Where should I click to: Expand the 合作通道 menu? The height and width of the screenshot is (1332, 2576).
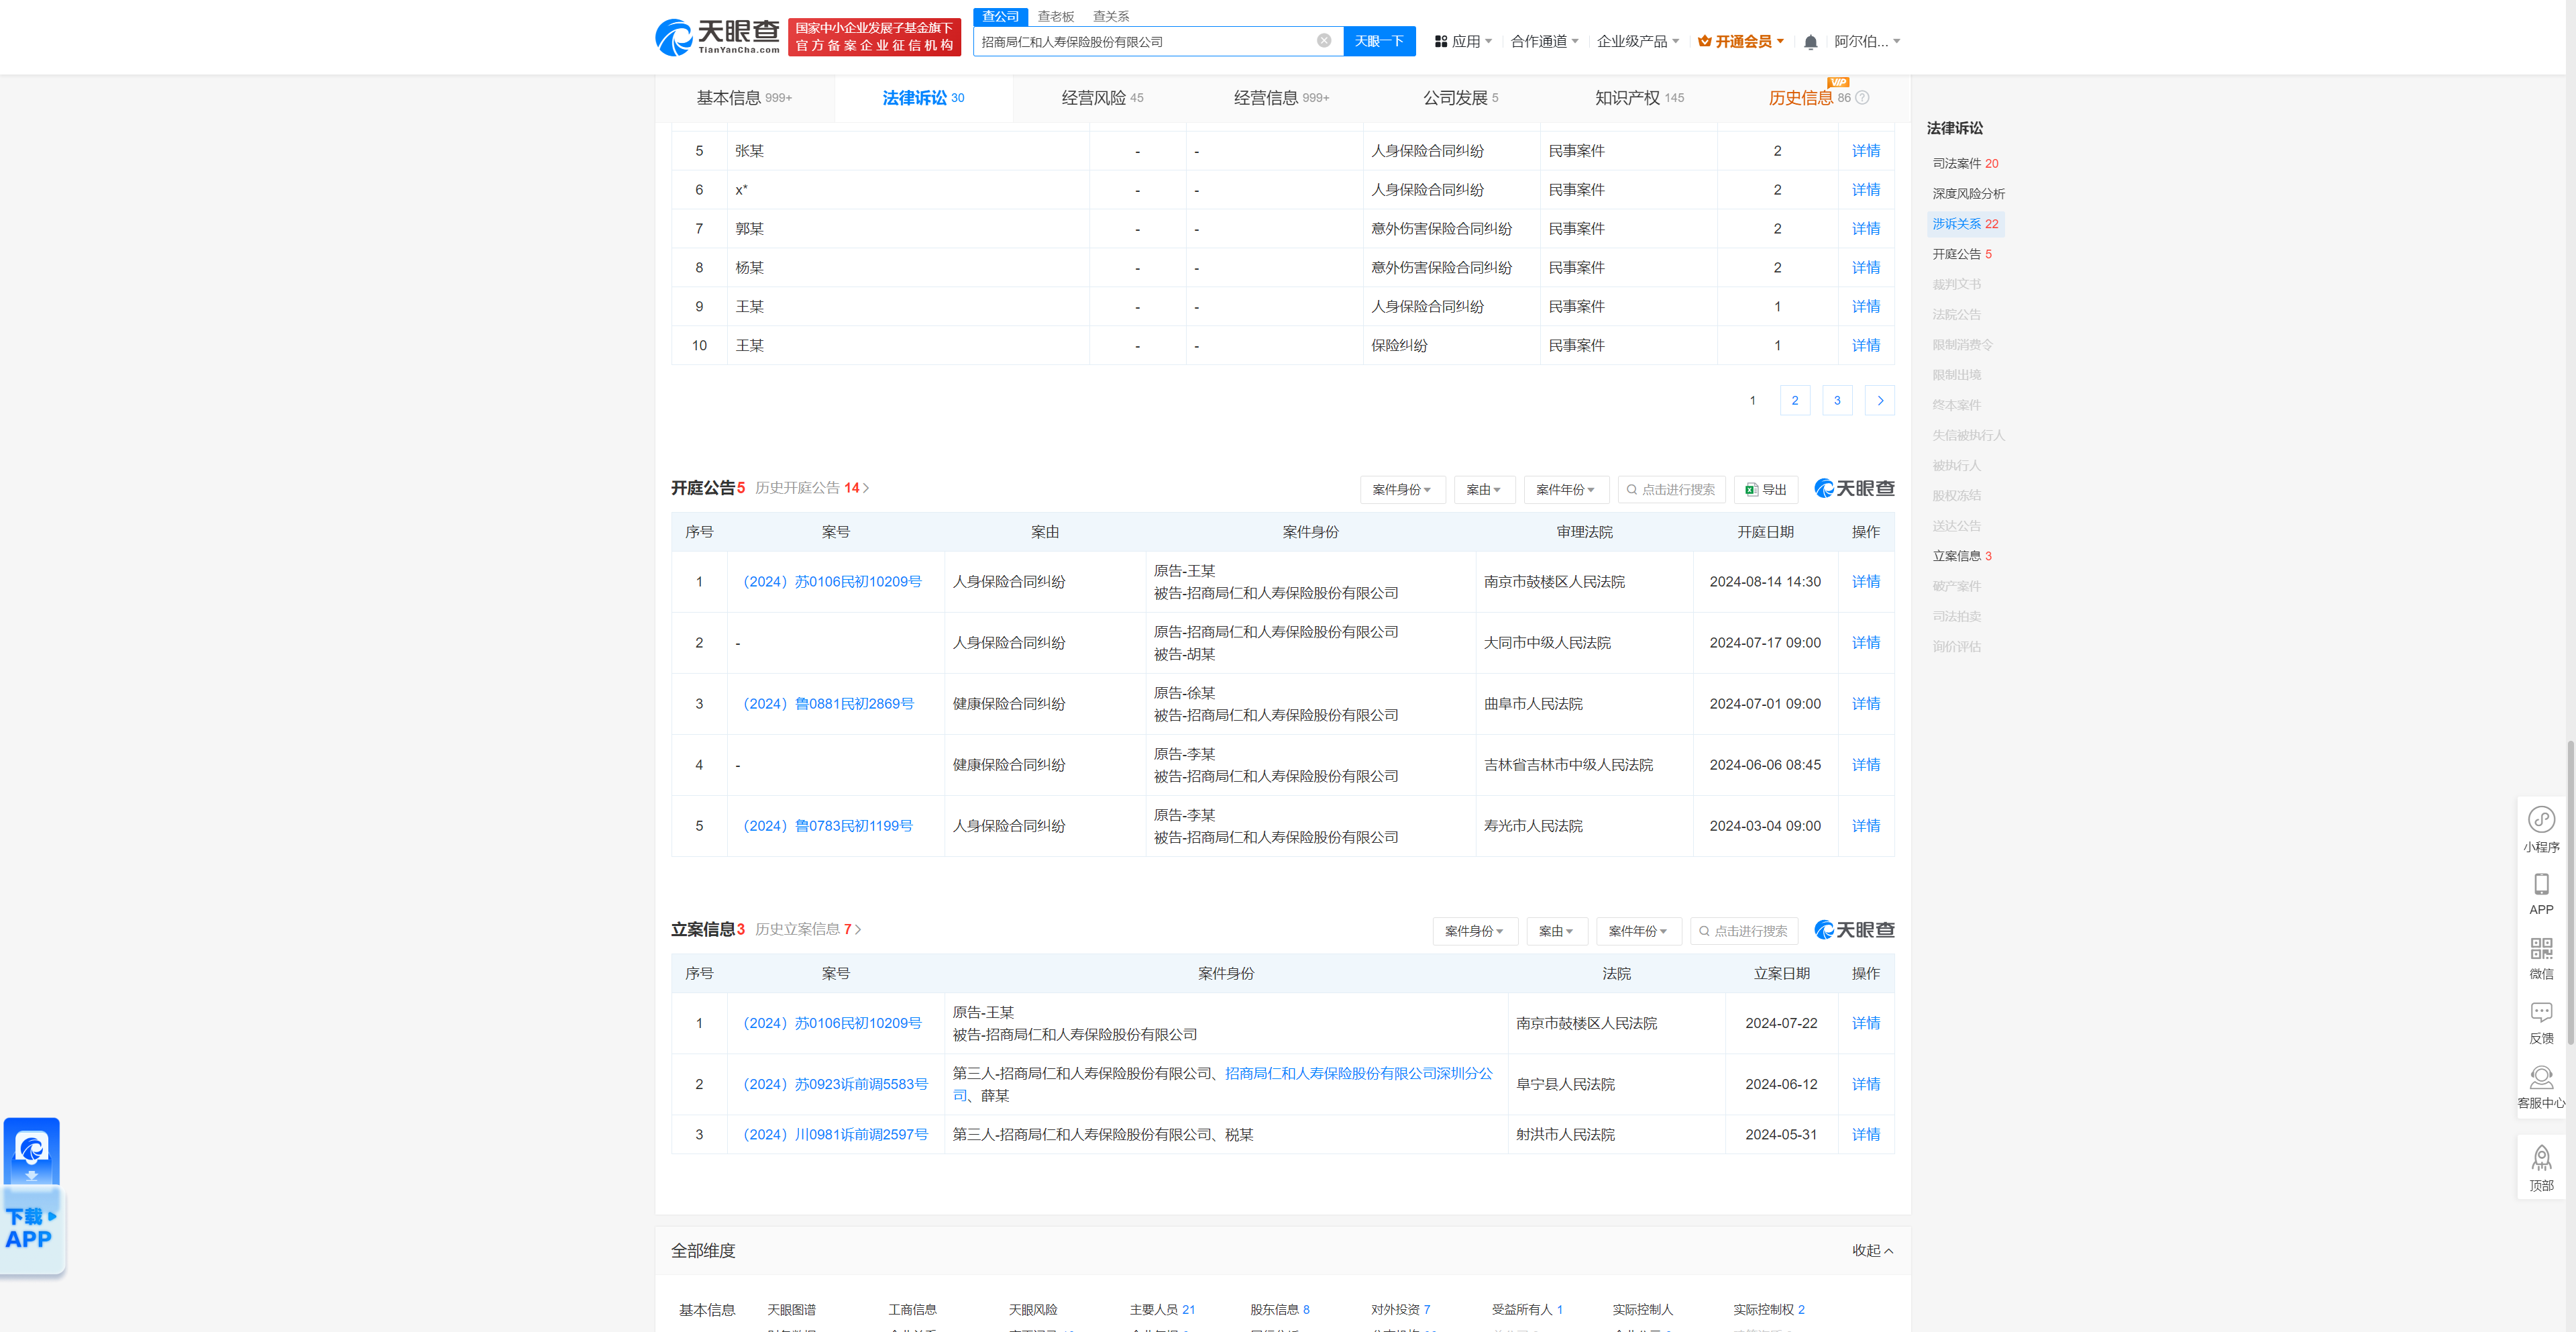(1544, 42)
